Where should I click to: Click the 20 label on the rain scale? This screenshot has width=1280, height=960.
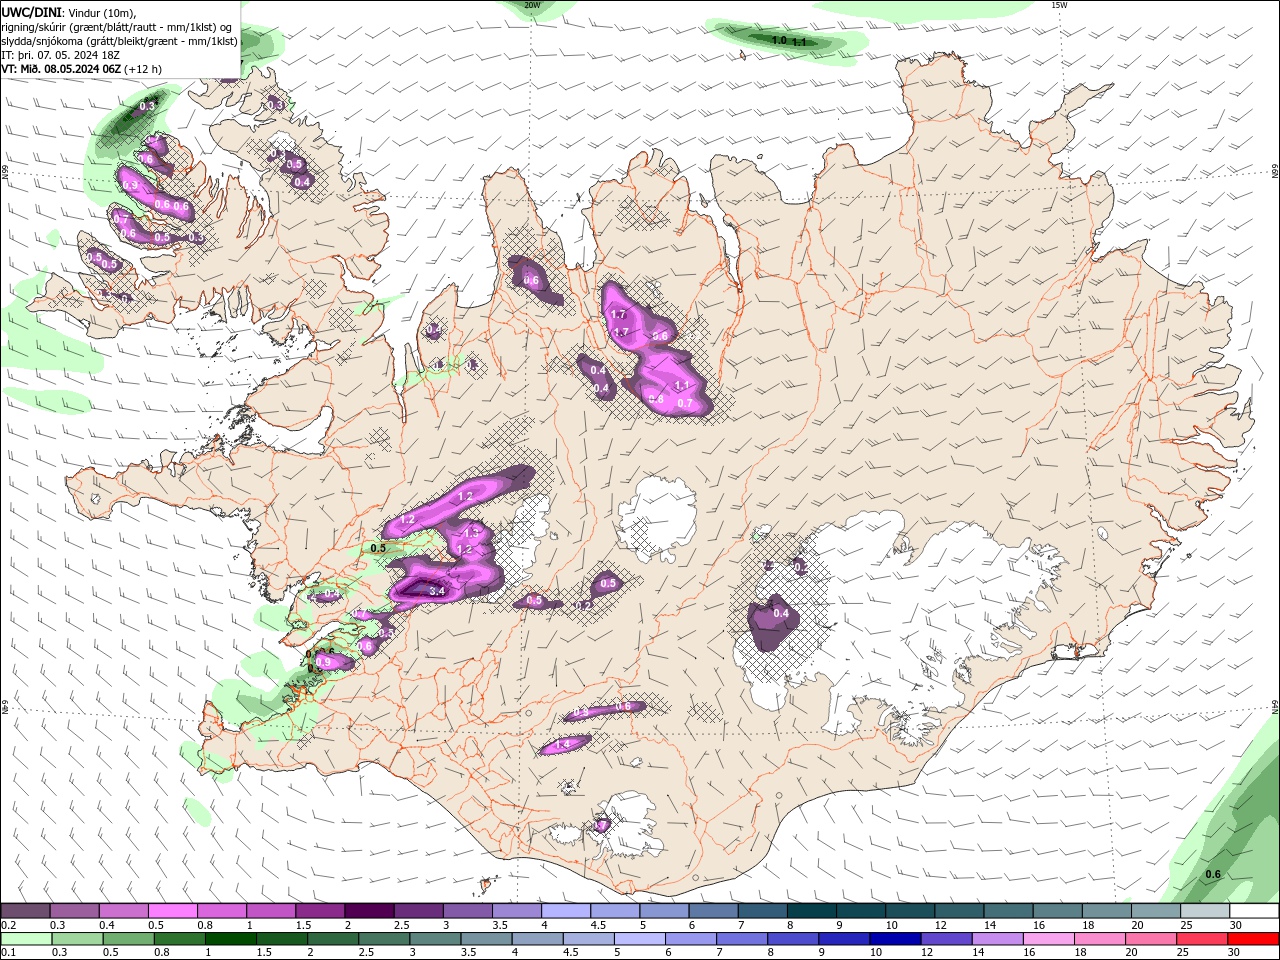pyautogui.click(x=1131, y=953)
